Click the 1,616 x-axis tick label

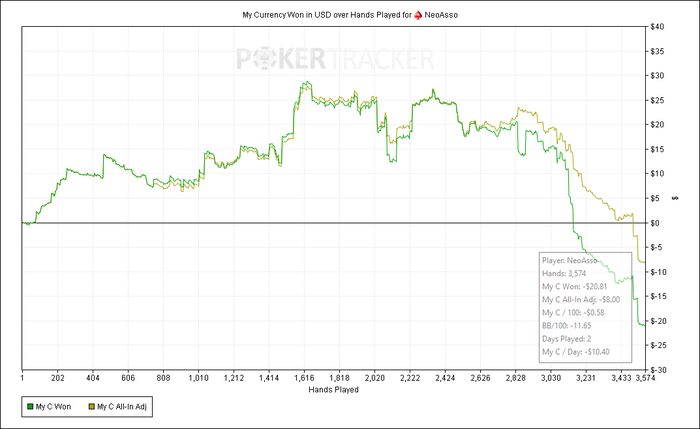[x=304, y=378]
